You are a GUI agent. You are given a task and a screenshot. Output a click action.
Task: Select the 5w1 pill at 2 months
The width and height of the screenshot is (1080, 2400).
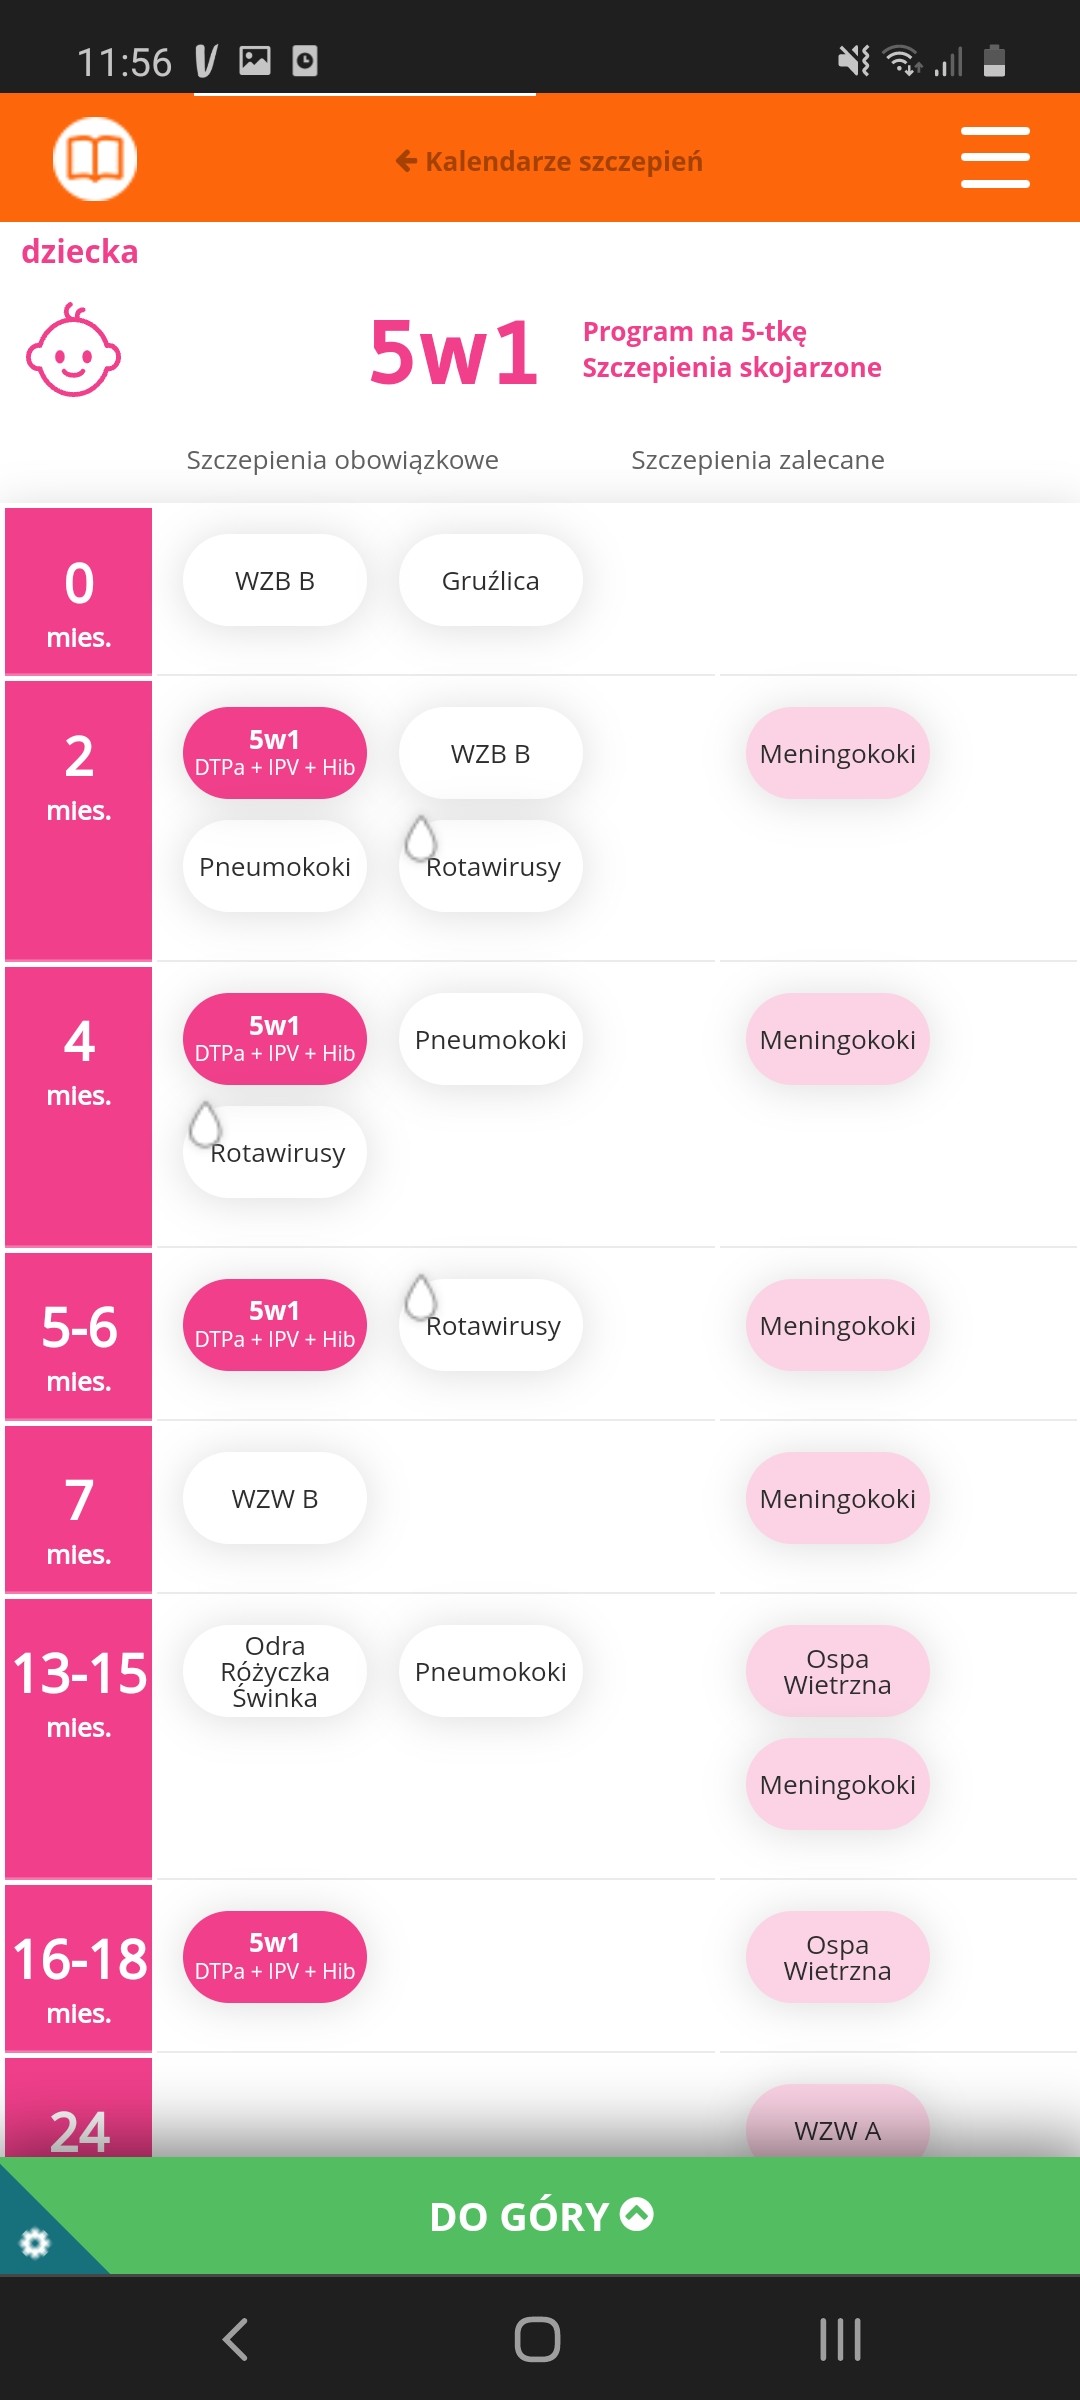coord(275,753)
